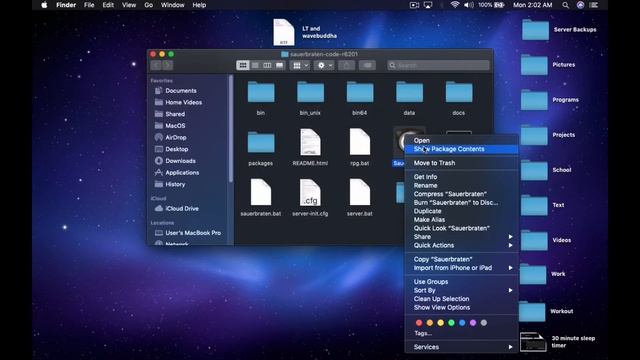The image size is (640, 360).
Task: Toggle Use Groups in context menu
Action: [461, 282]
